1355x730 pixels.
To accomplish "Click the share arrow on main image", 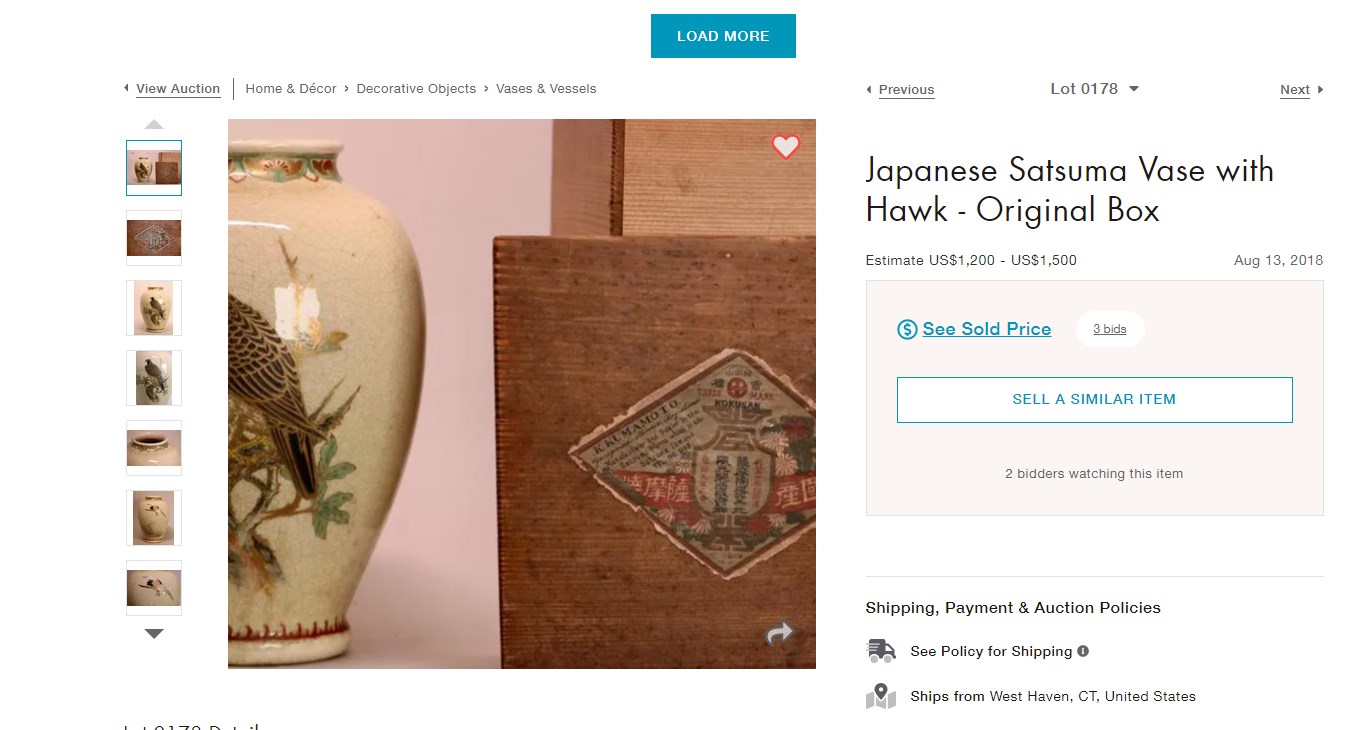I will pos(779,633).
